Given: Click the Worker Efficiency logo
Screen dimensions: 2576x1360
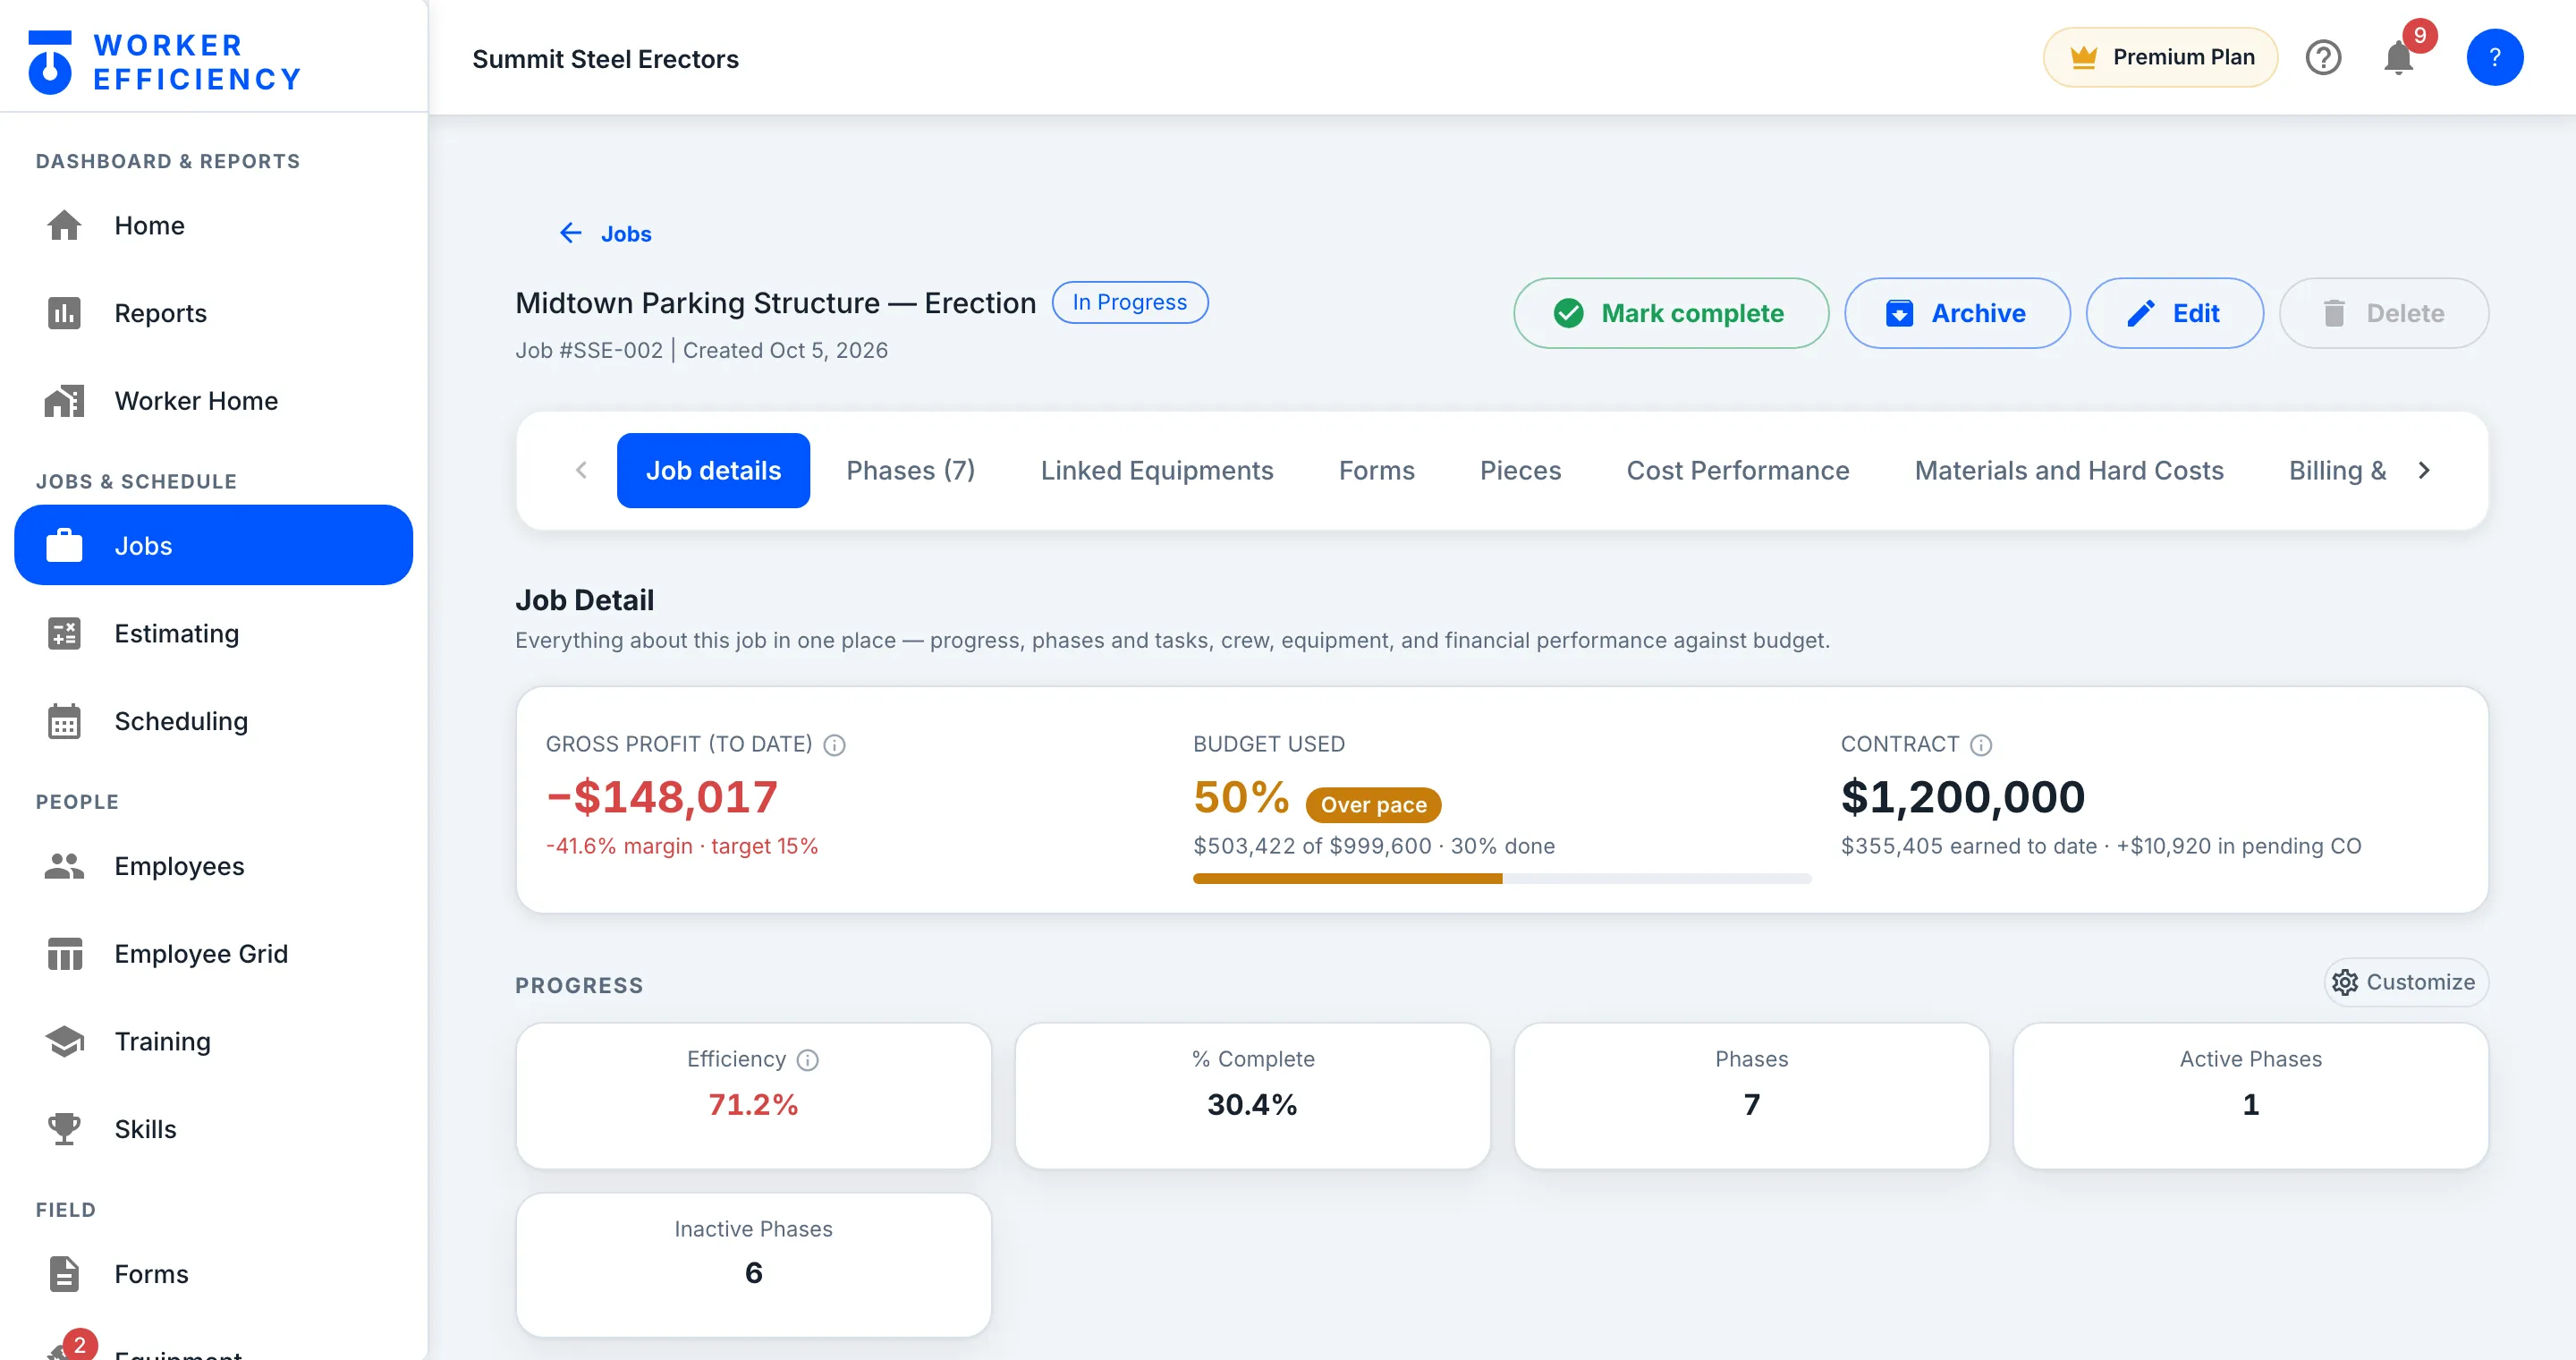Looking at the screenshot, I should (164, 61).
